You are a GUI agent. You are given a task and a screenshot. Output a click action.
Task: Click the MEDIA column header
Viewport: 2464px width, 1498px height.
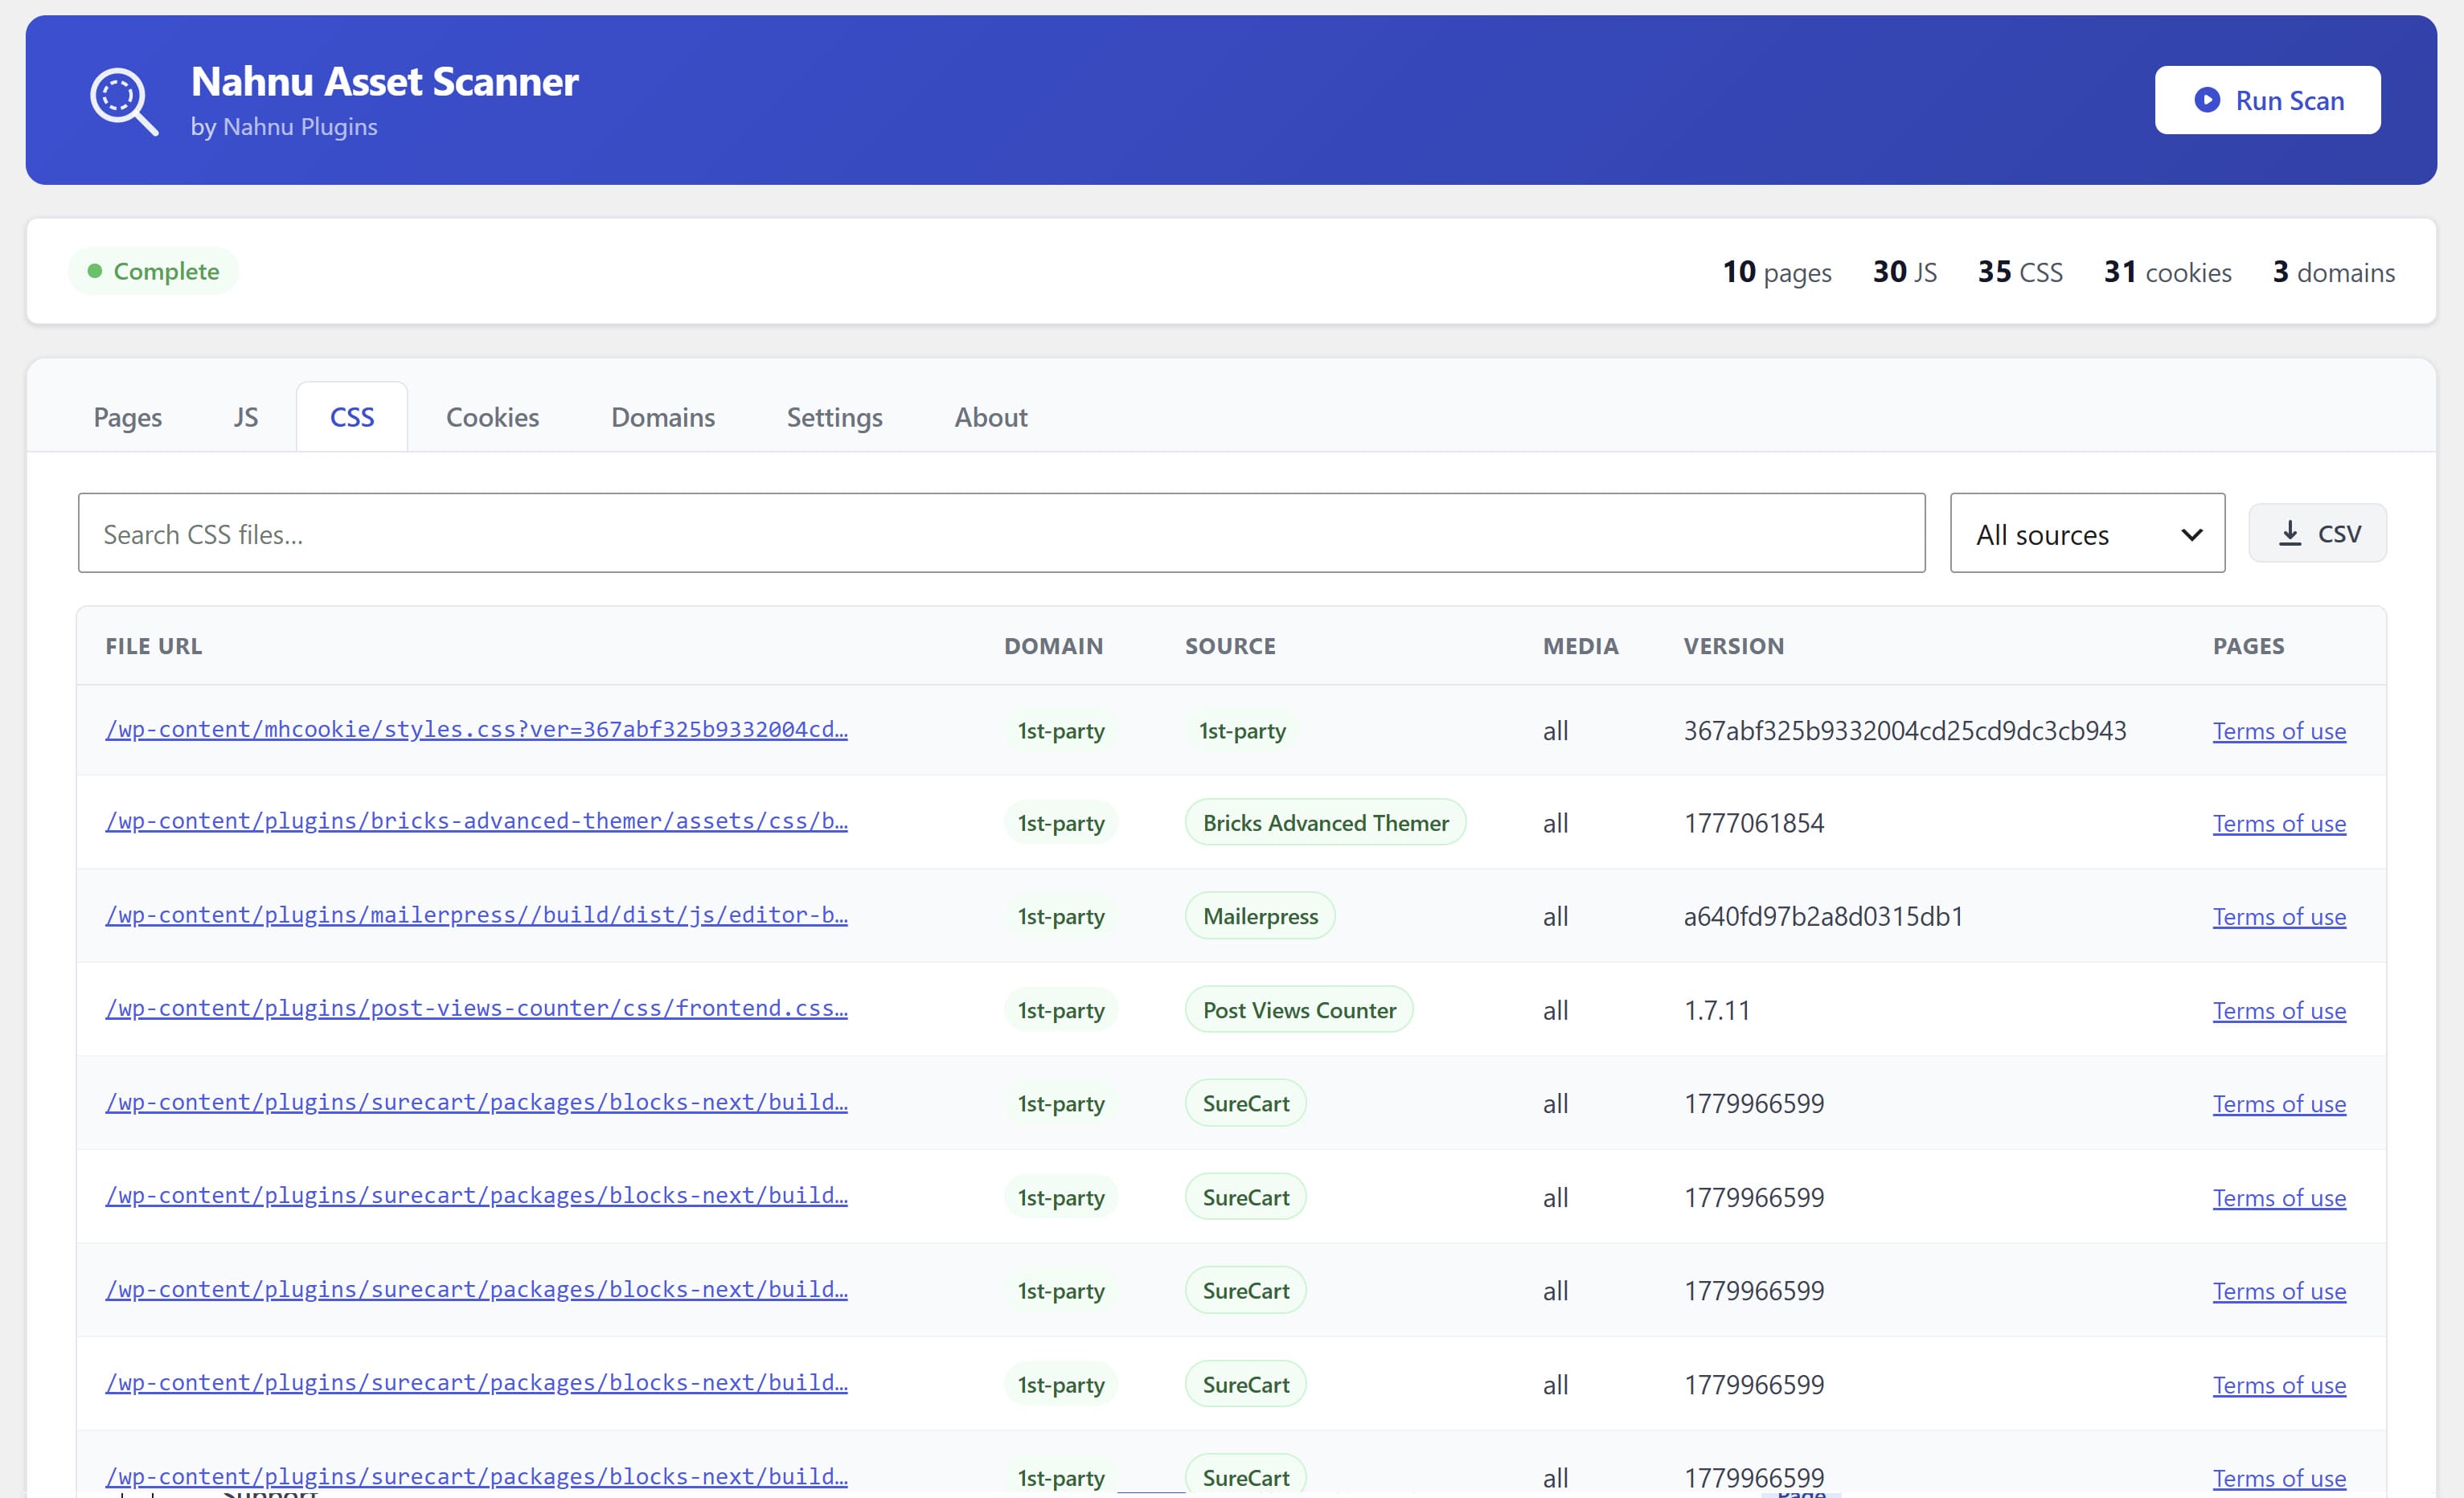coord(1580,646)
